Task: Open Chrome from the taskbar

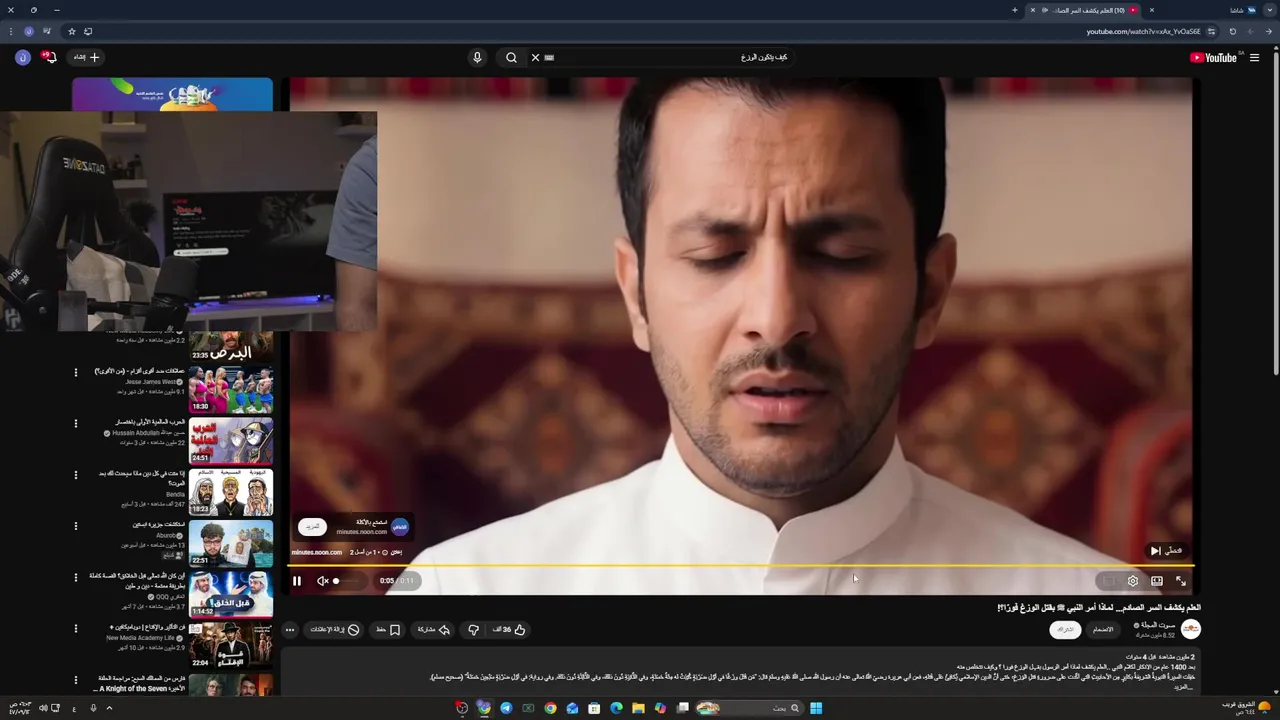Action: 550,708
